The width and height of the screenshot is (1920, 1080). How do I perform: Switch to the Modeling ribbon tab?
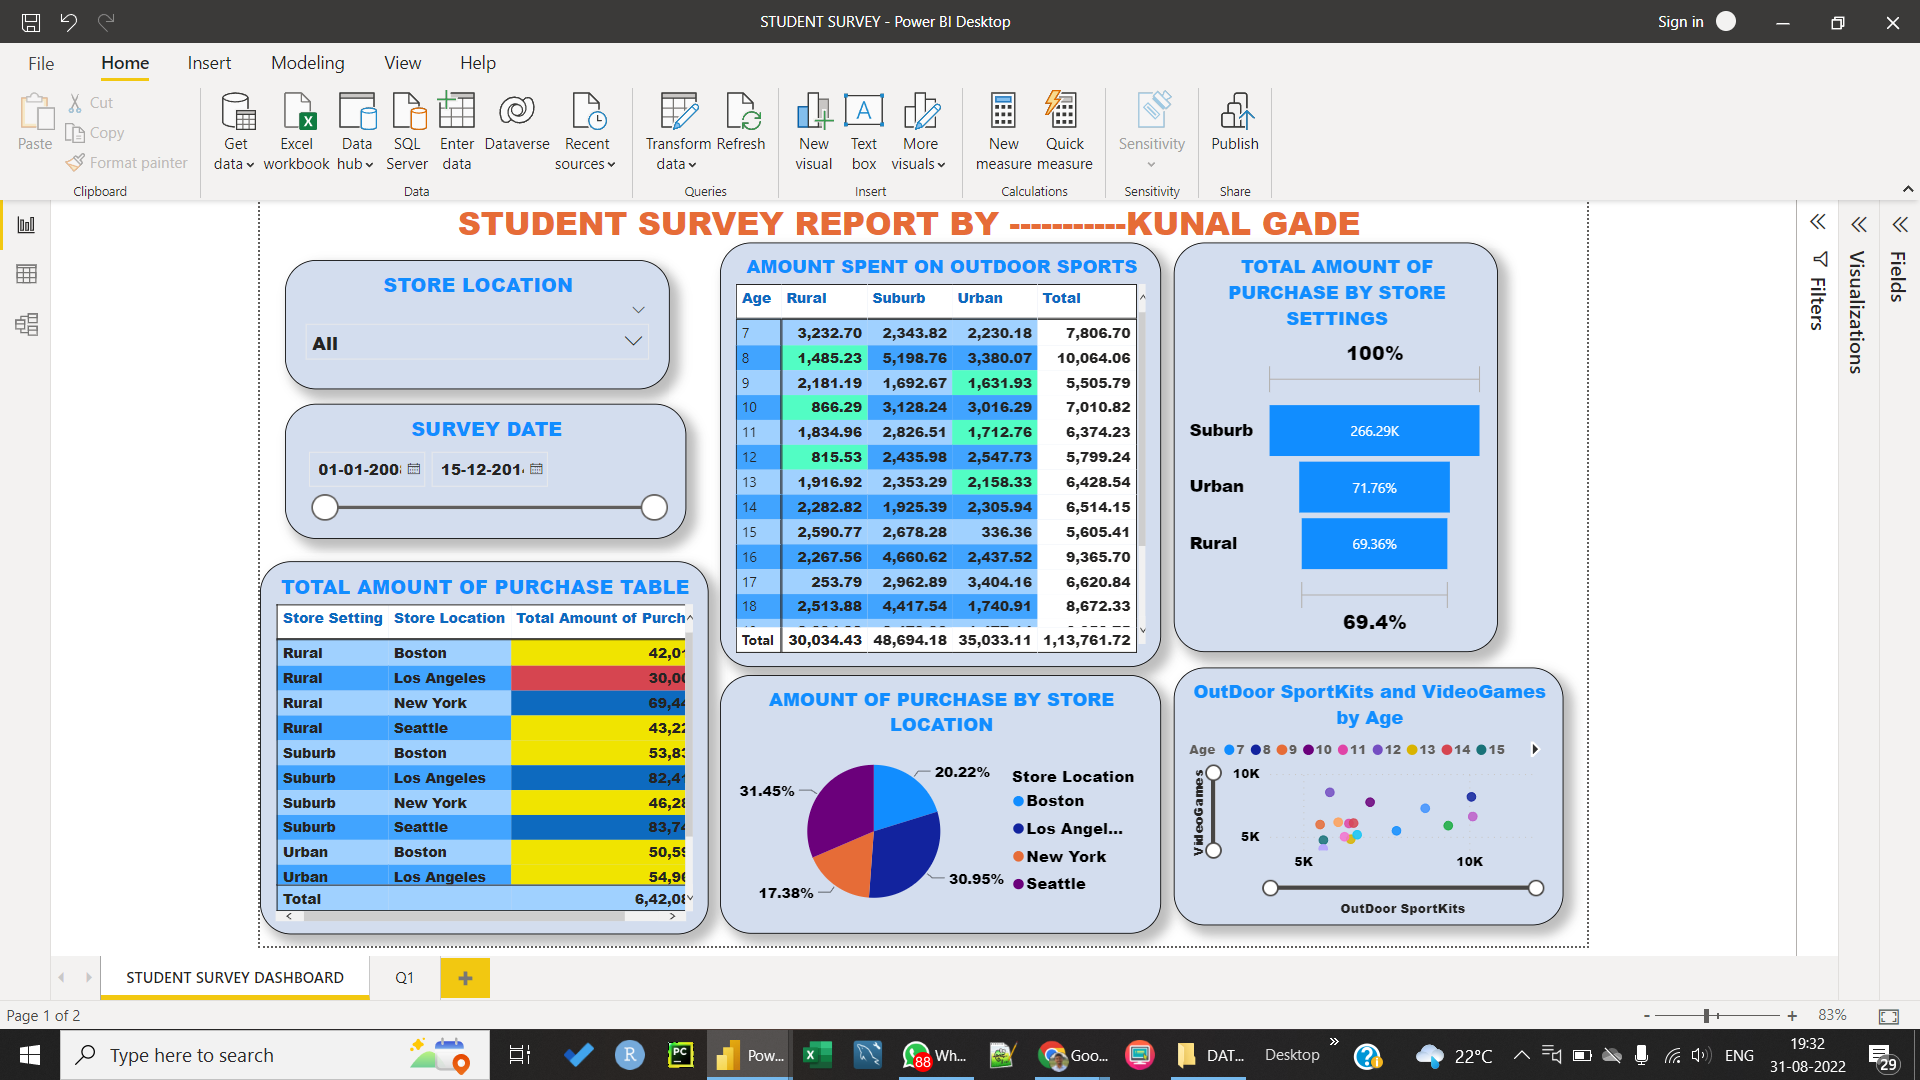(307, 62)
